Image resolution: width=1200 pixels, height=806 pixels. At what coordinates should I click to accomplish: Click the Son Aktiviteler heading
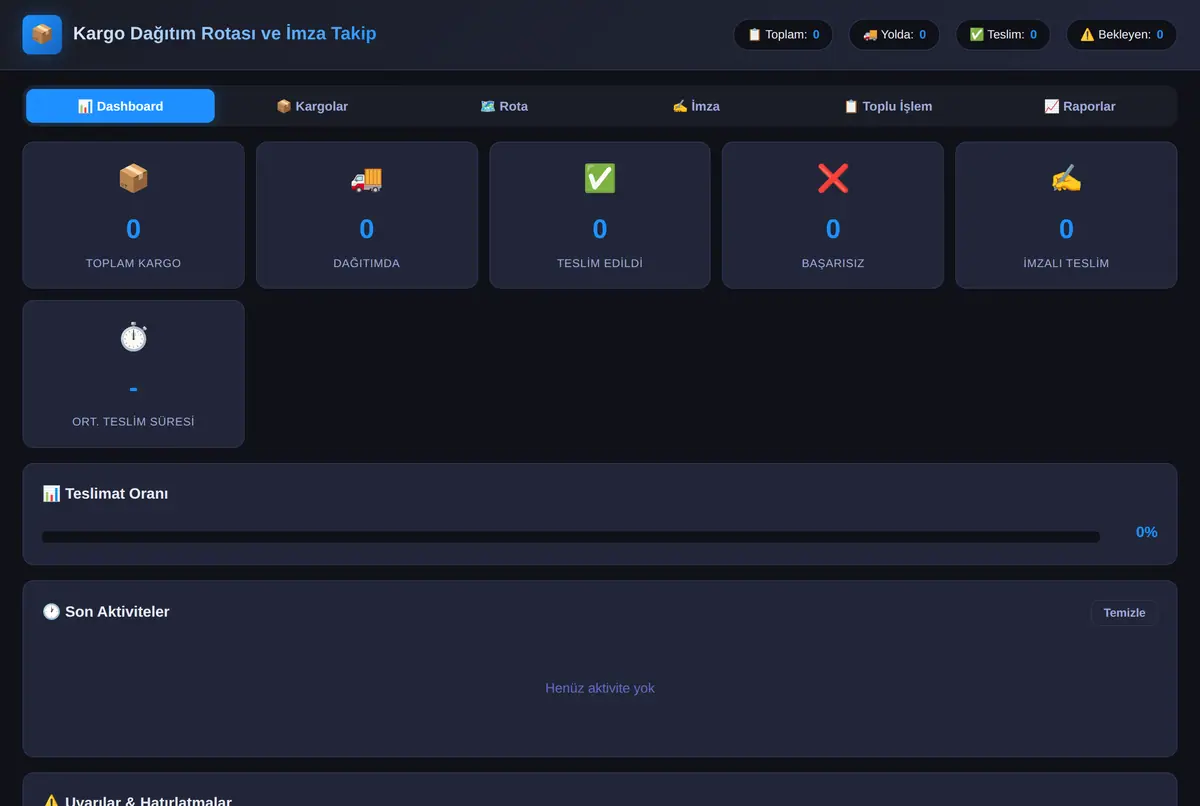pyautogui.click(x=106, y=612)
